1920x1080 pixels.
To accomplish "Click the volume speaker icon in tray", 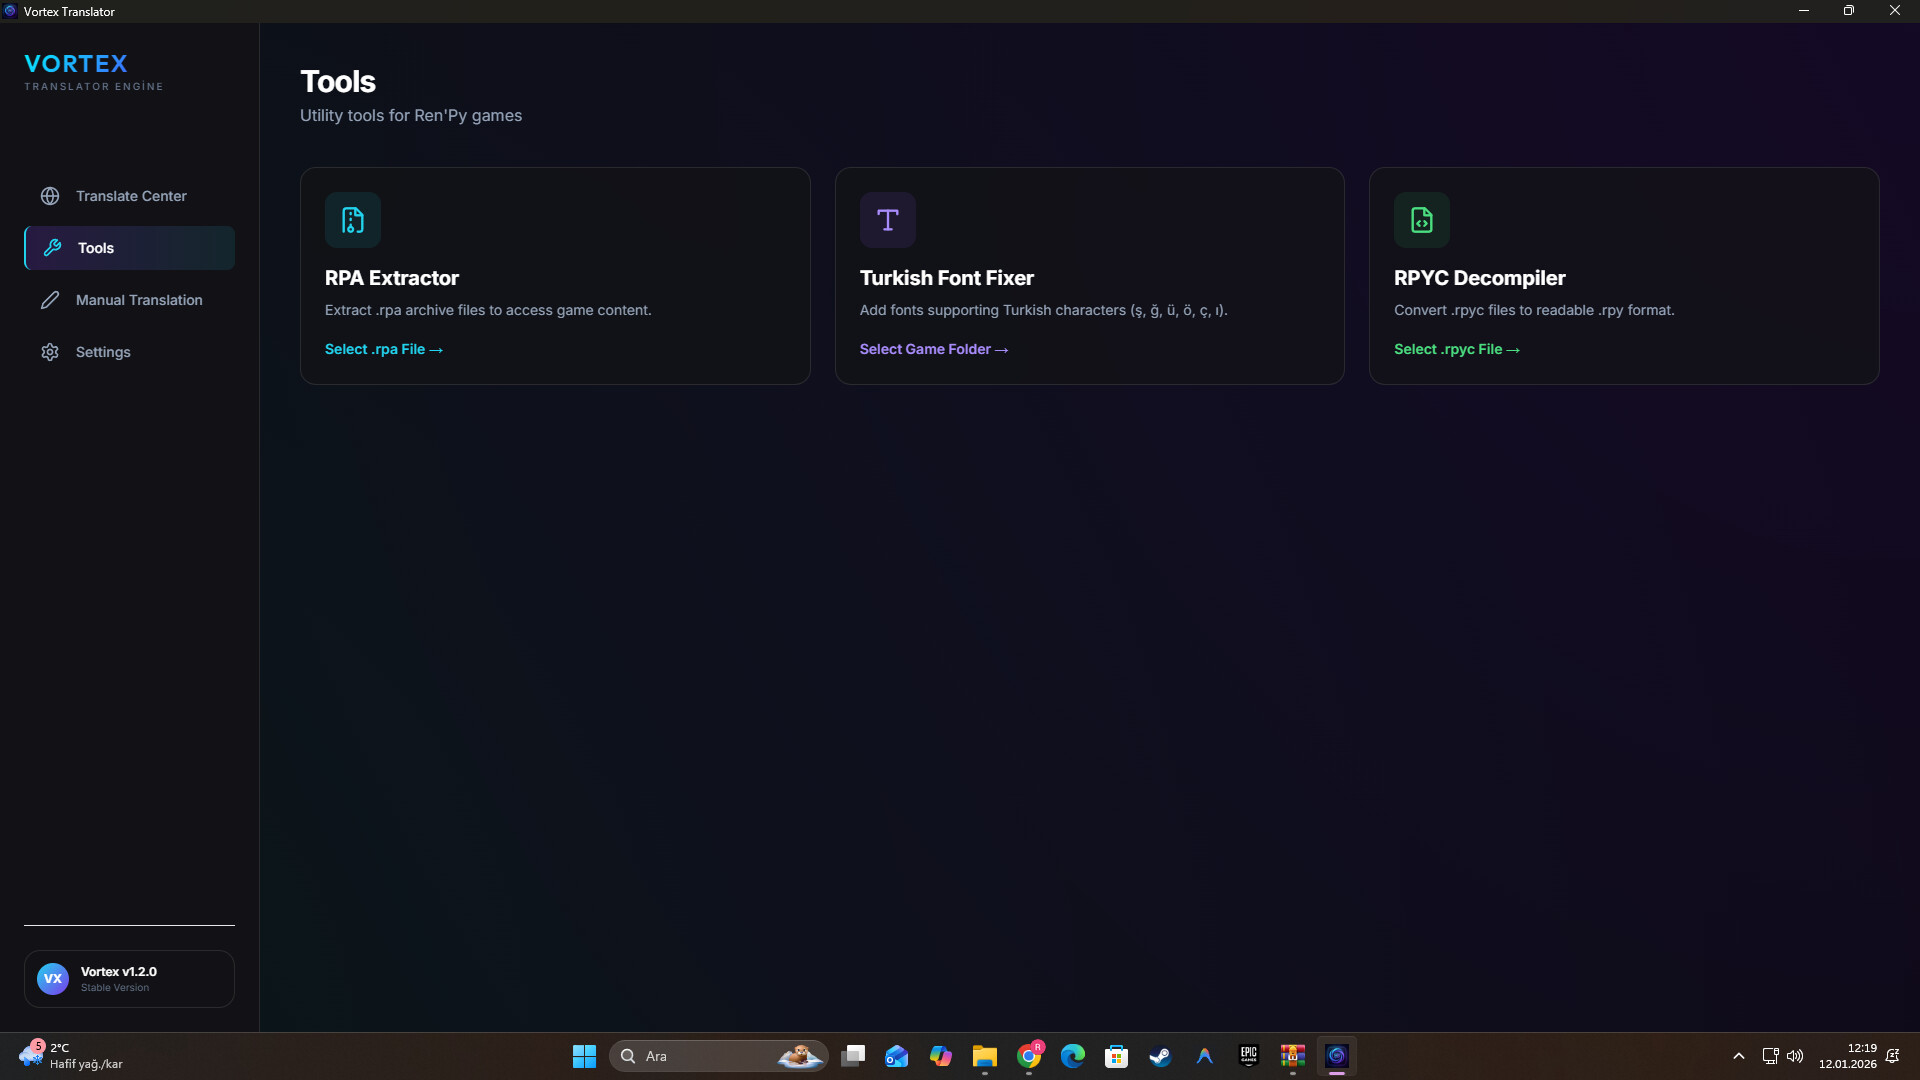I will [x=1796, y=1056].
